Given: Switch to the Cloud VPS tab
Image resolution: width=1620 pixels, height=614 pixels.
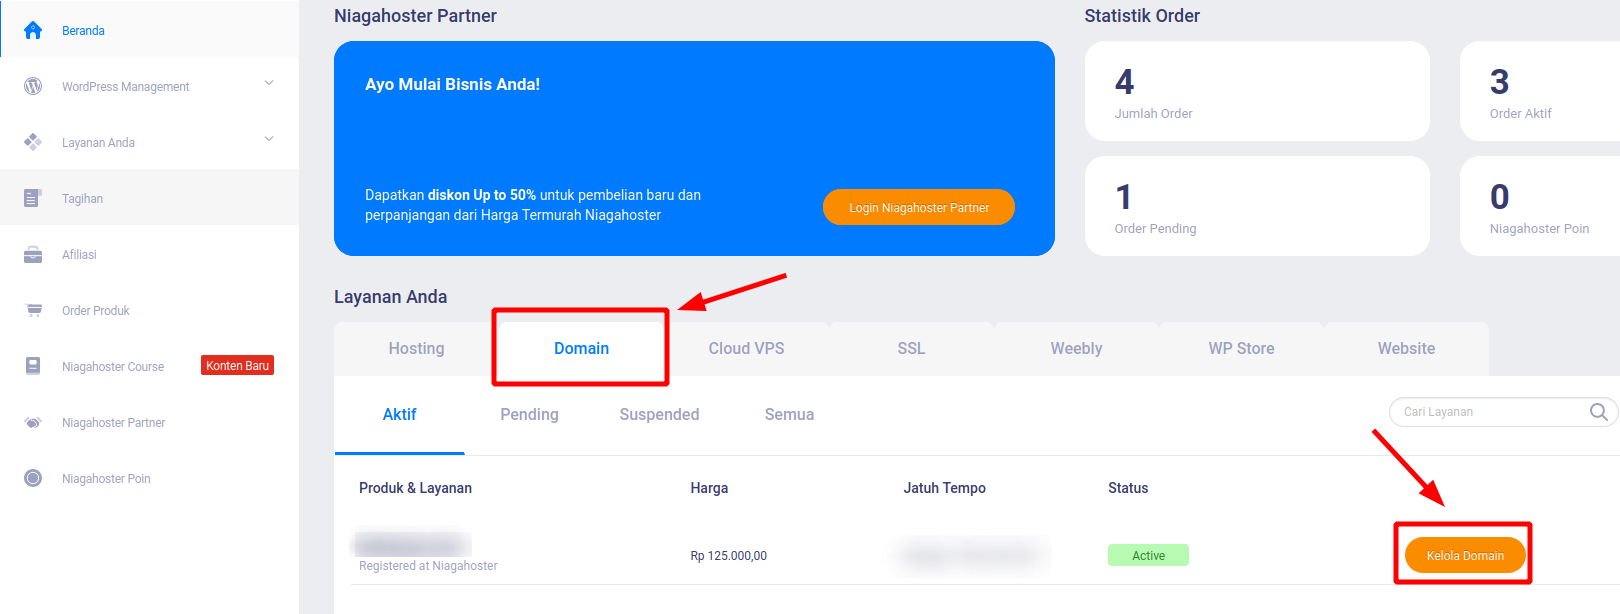Looking at the screenshot, I should click(x=746, y=348).
